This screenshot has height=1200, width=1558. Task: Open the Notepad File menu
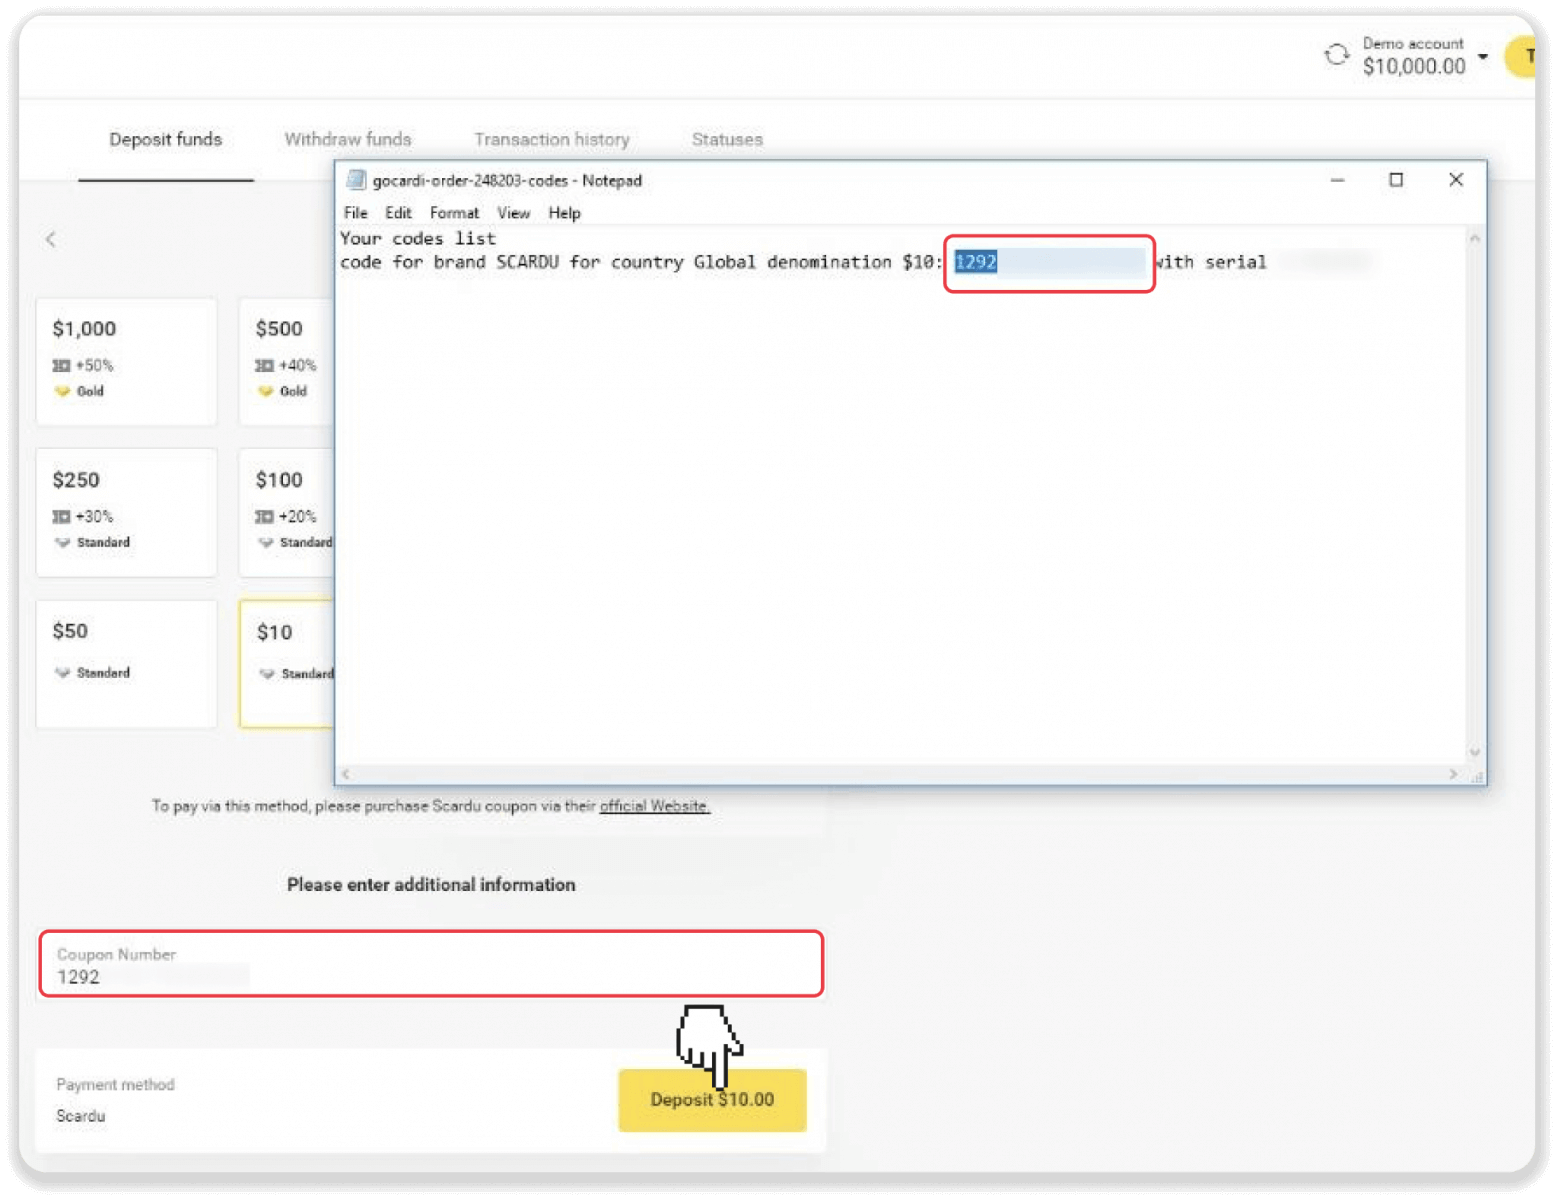(355, 213)
